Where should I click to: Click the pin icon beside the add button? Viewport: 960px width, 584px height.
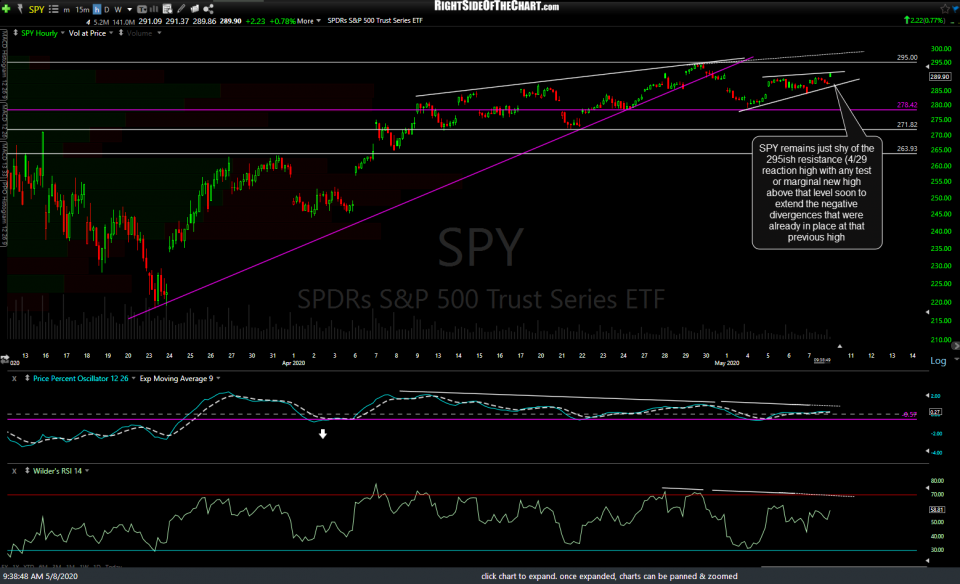(x=20, y=8)
